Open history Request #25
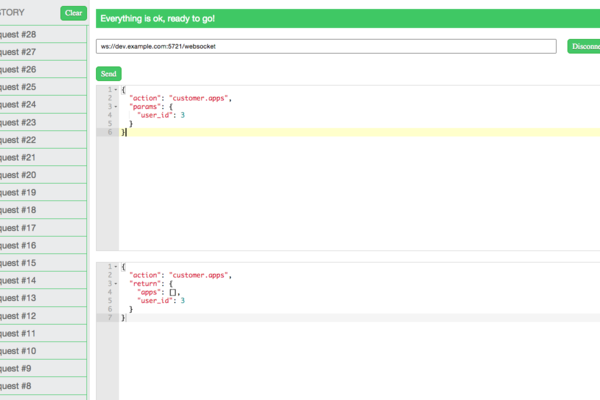The image size is (600, 400). click(43, 87)
